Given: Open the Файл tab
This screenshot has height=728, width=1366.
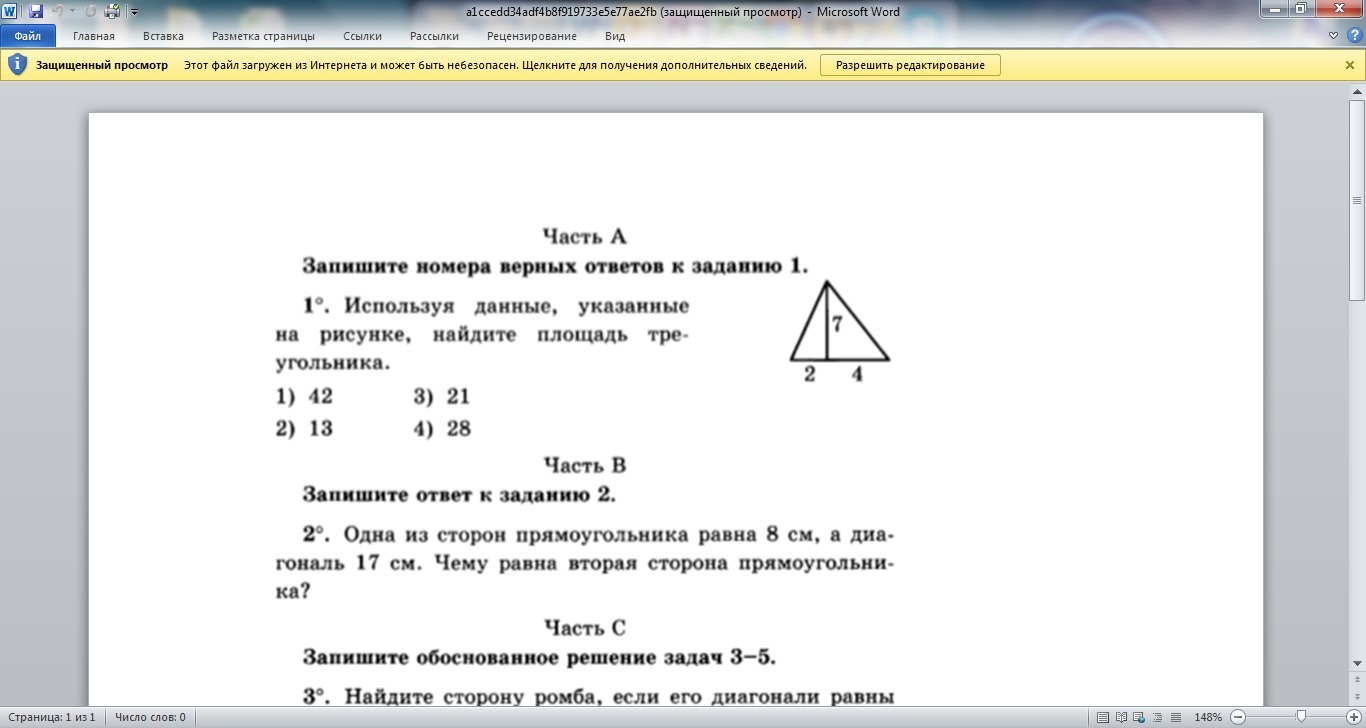Looking at the screenshot, I should coord(28,36).
